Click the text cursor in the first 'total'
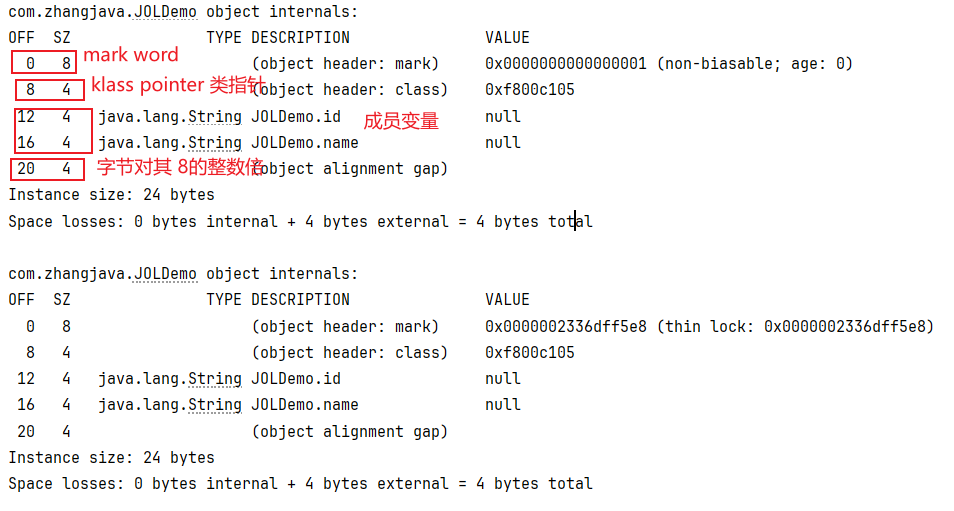 click(x=575, y=221)
